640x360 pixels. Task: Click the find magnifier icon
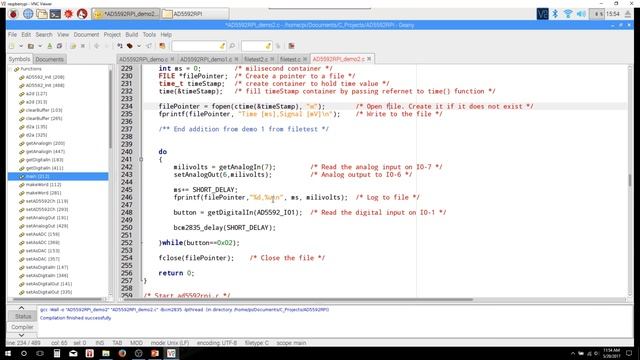[232, 46]
